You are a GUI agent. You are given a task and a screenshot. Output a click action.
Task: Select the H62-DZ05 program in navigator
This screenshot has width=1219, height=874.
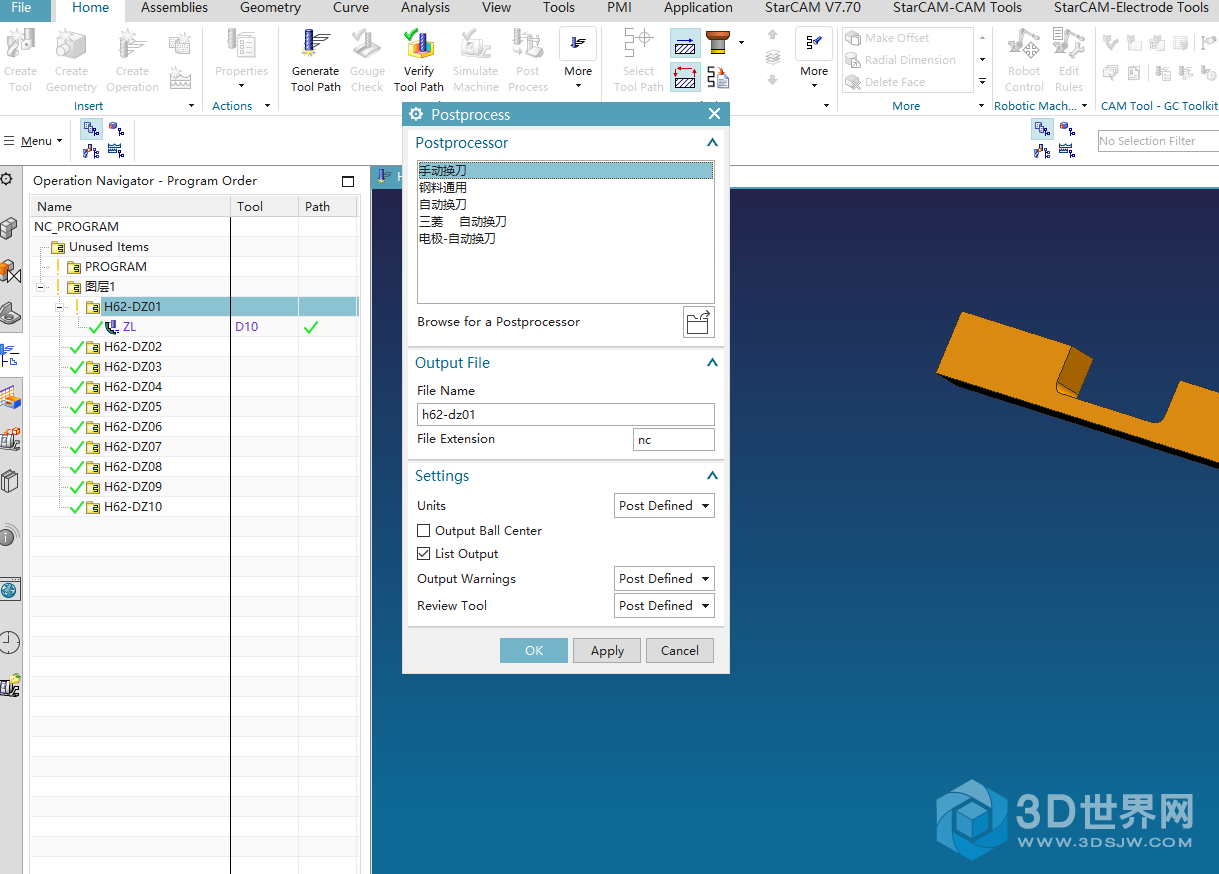pos(133,407)
